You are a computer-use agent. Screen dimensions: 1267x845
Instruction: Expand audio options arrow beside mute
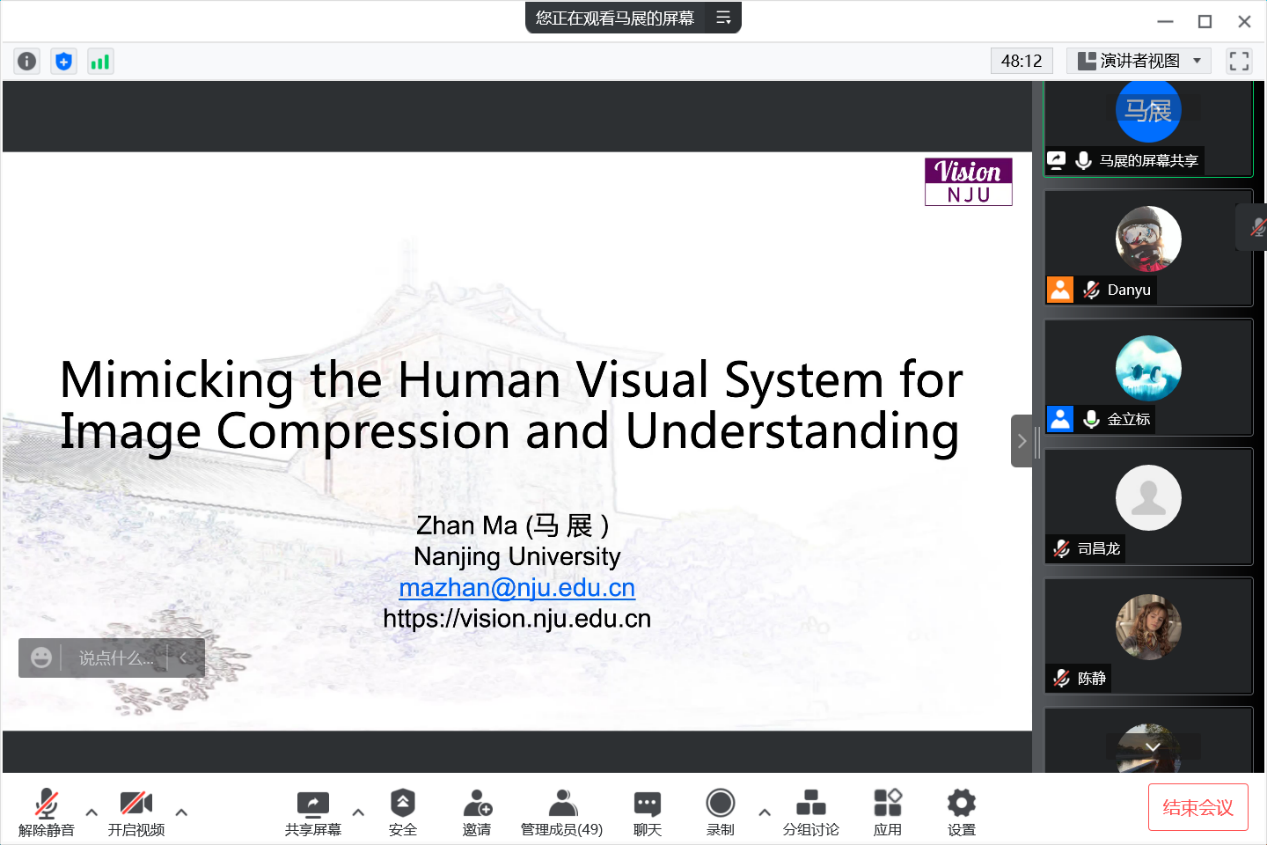91,811
